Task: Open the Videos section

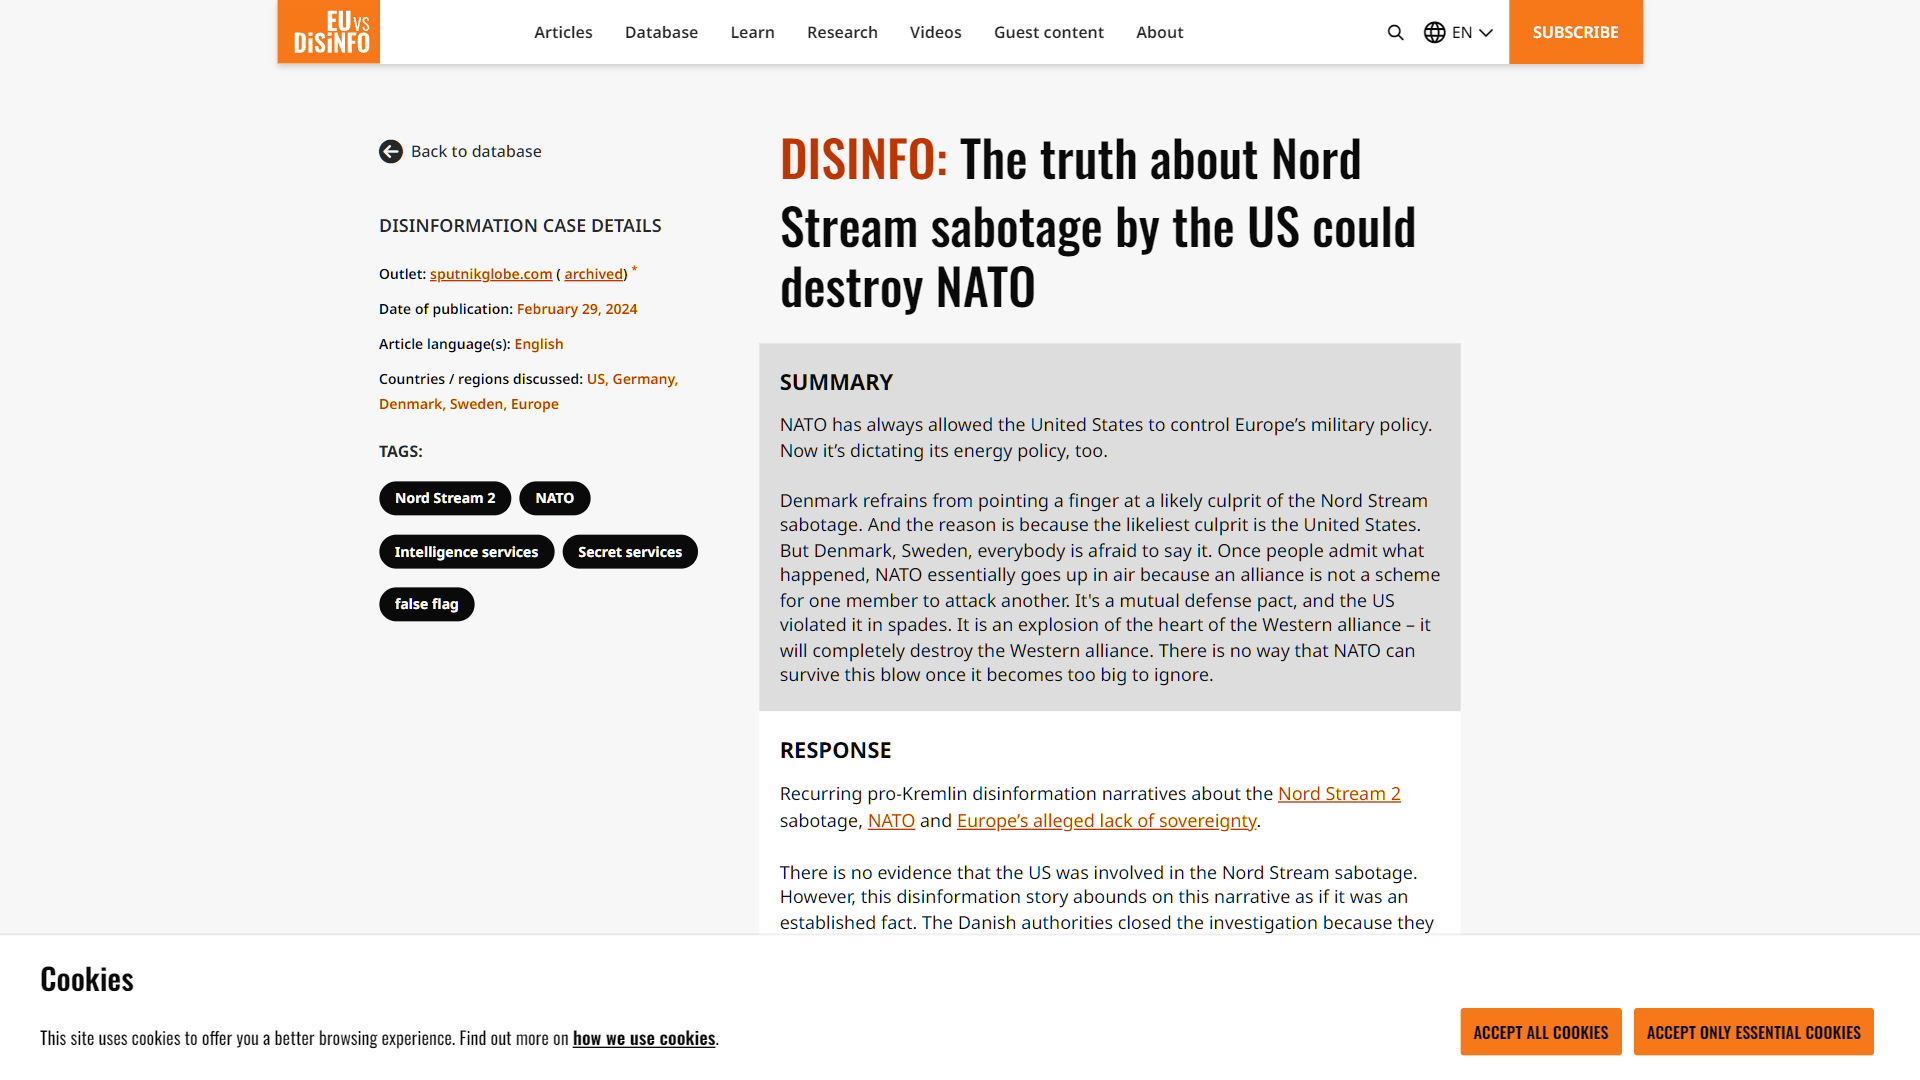Action: tap(935, 32)
